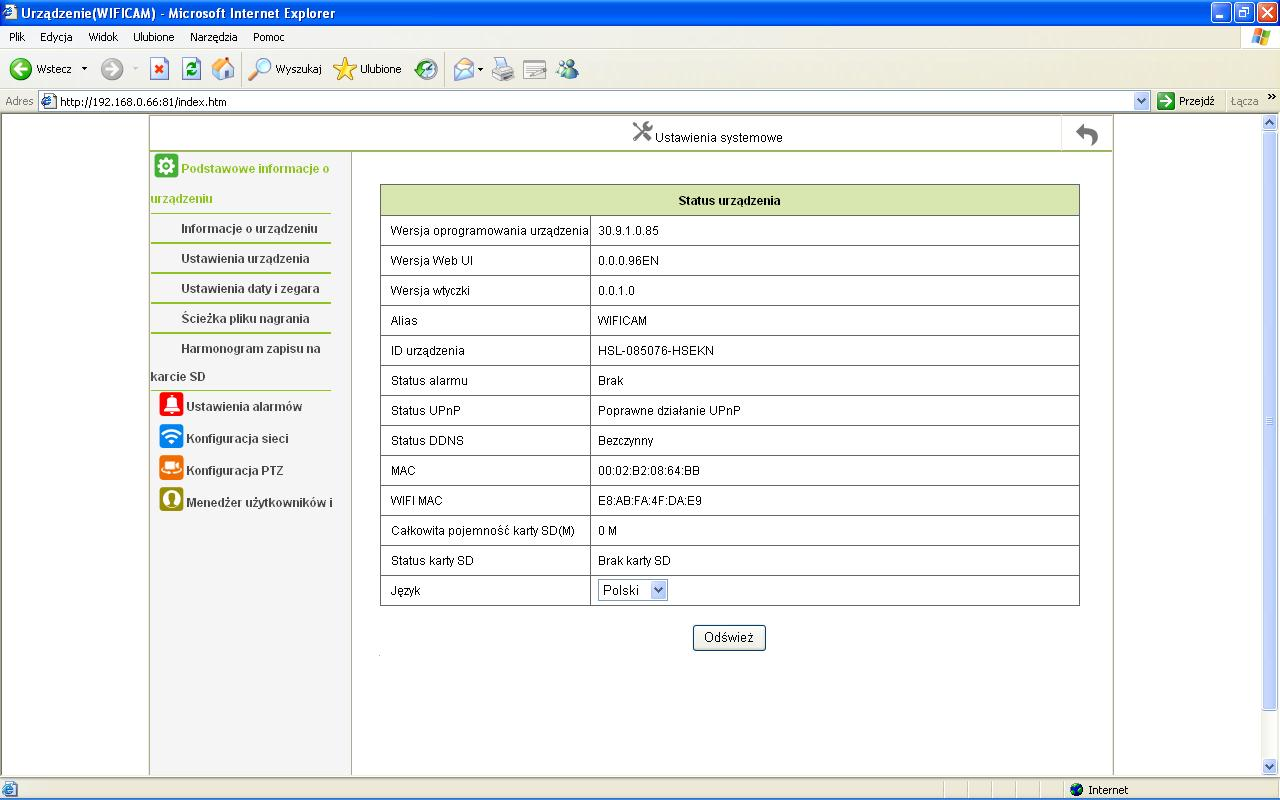
Task: Click the MAC value 00:02:B2:08:64:BB
Action: [649, 471]
